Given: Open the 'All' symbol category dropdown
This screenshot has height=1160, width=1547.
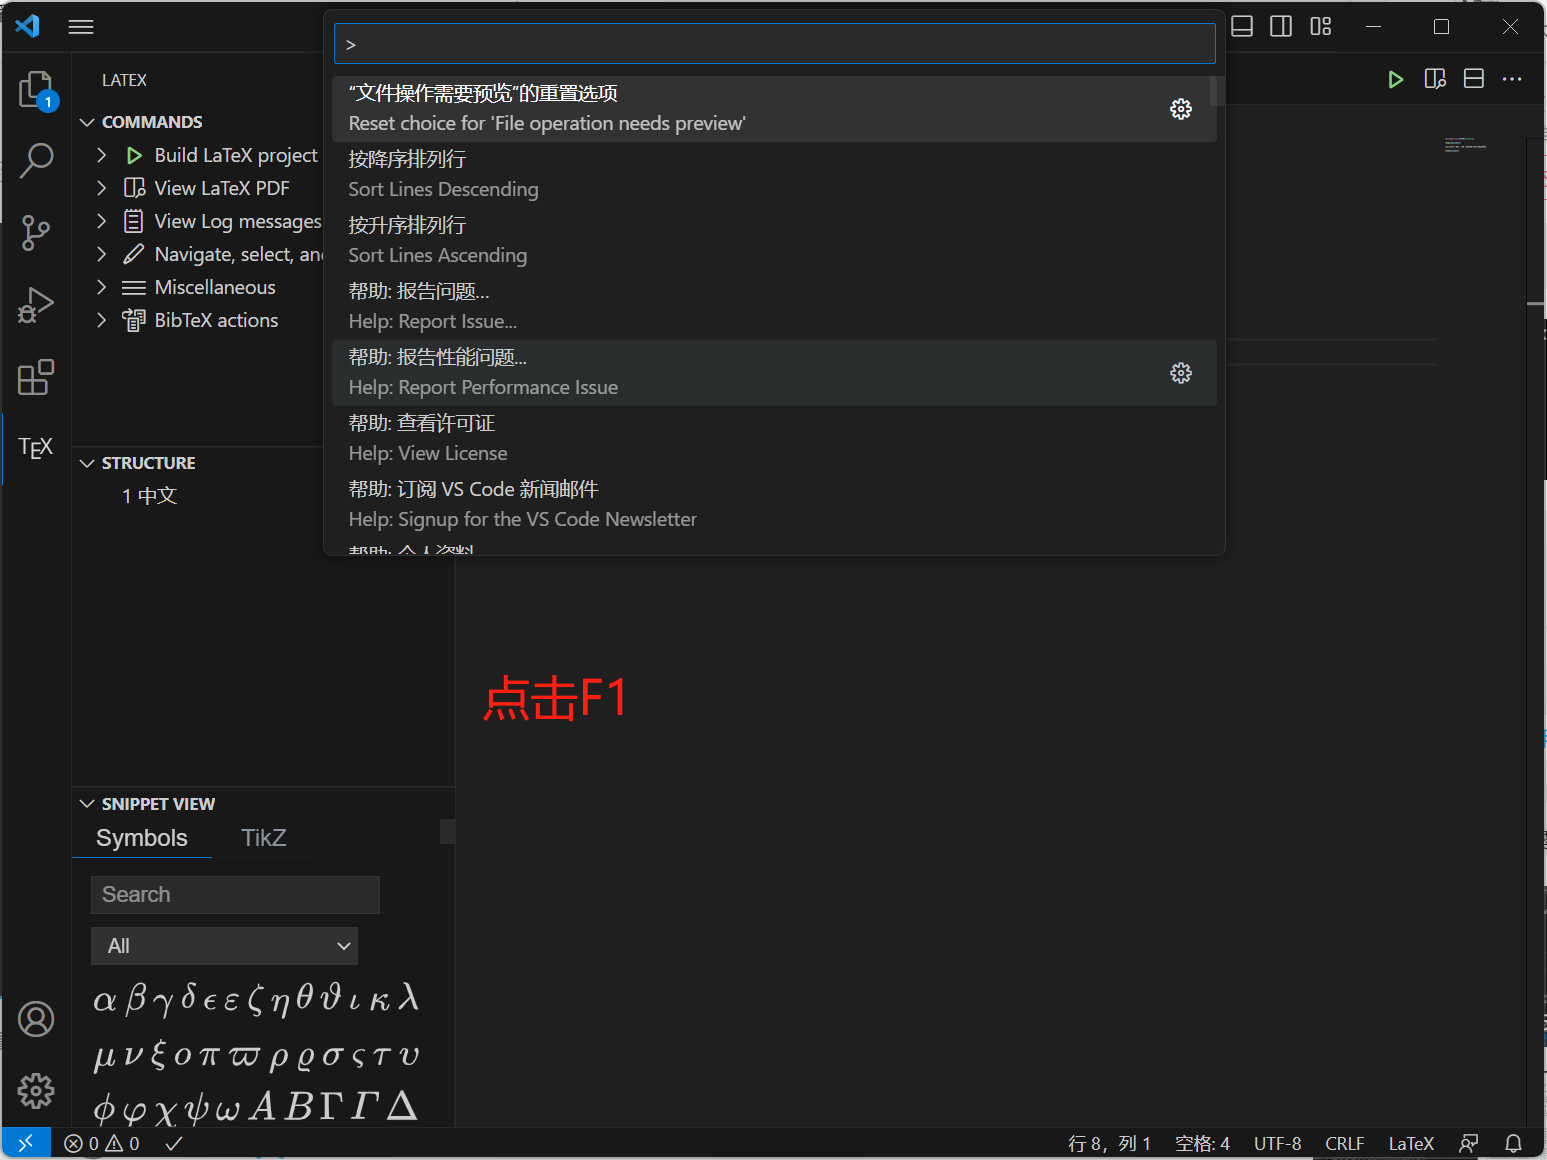Looking at the screenshot, I should coord(224,946).
